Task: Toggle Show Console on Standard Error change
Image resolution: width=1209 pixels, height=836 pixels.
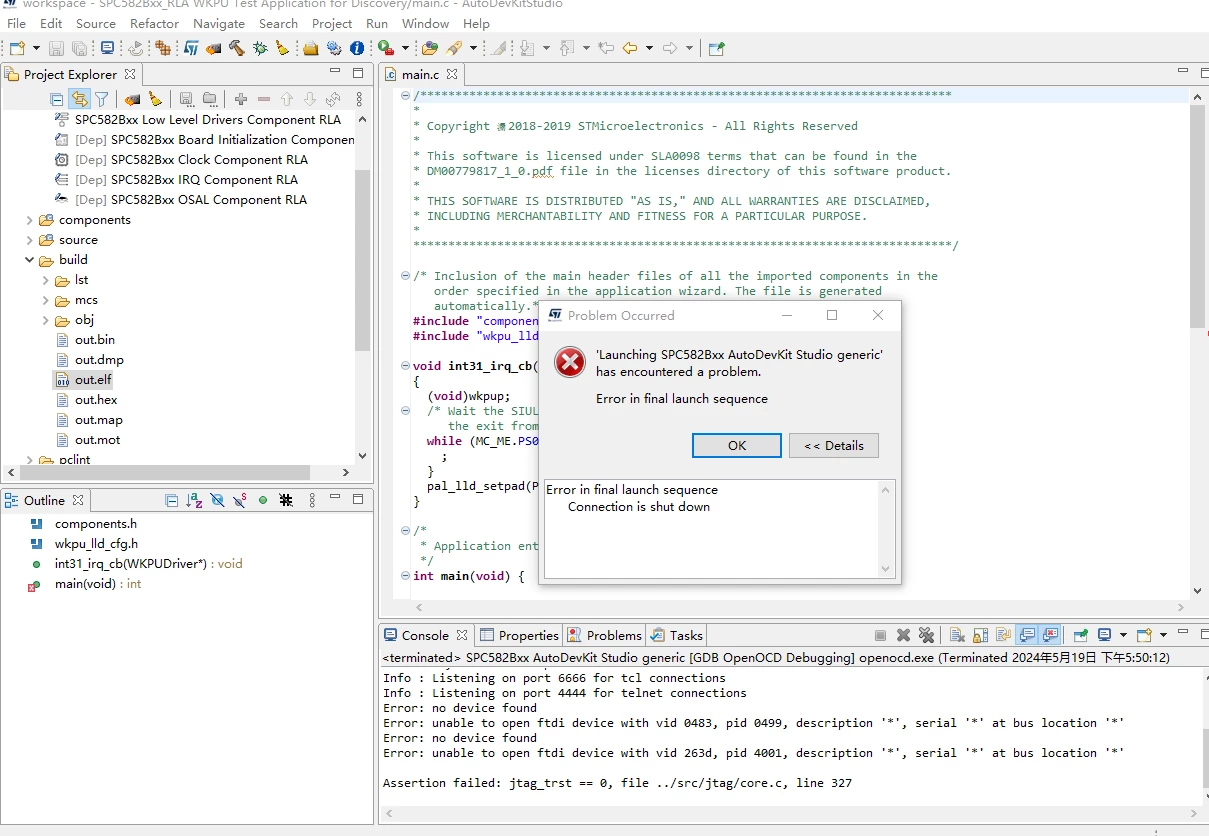Action: click(x=1051, y=635)
